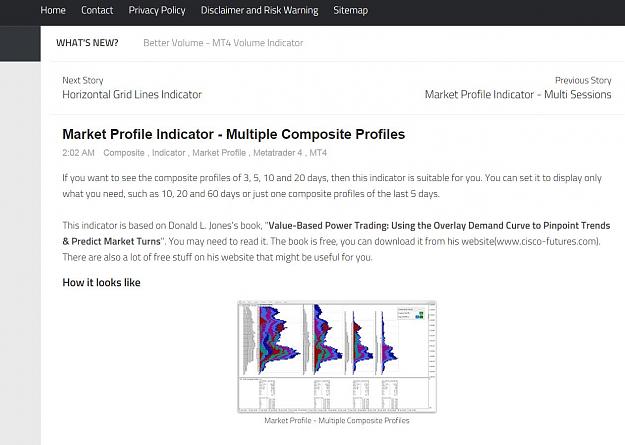Select the Metatrader 4 tag
Viewport: 625px width, 445px height.
pyautogui.click(x=278, y=153)
